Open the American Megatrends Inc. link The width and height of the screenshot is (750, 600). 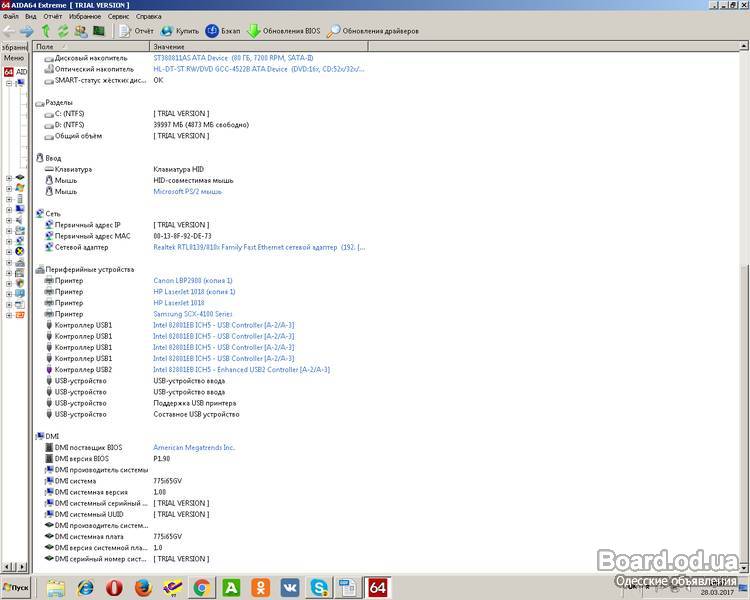point(194,447)
